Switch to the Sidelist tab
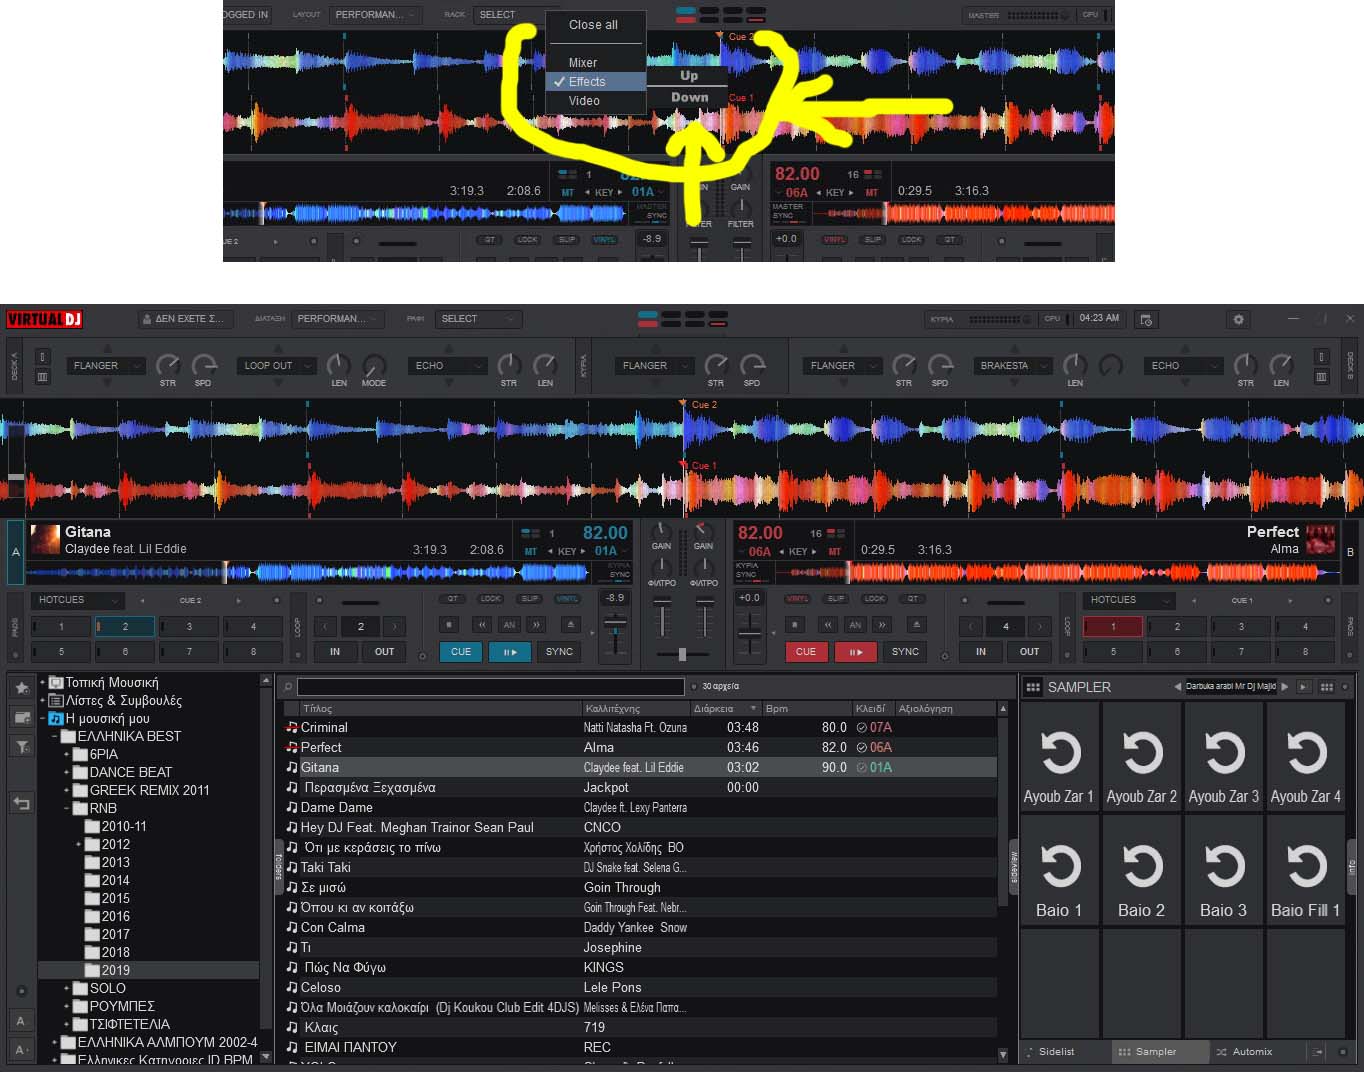 [1056, 1052]
